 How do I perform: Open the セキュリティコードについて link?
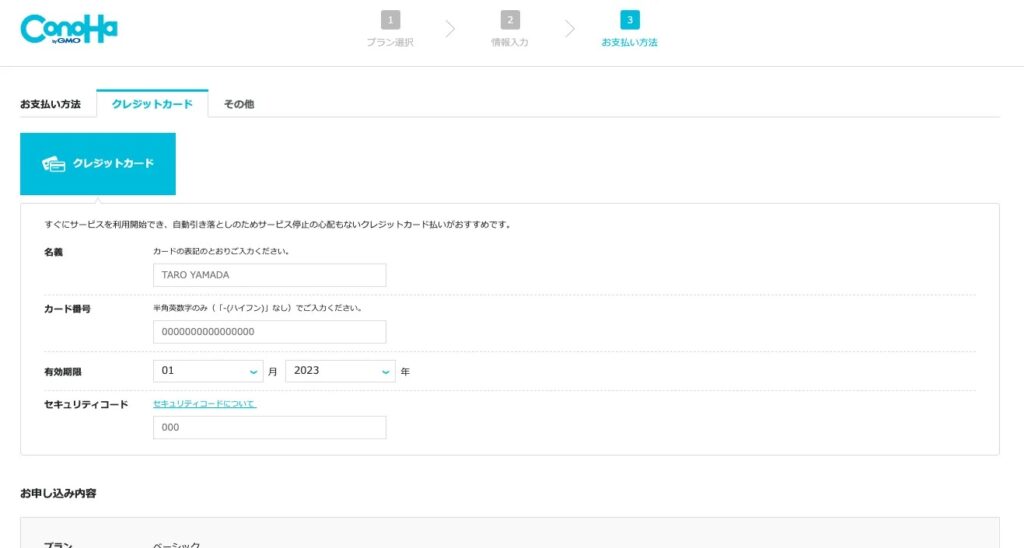click(204, 404)
